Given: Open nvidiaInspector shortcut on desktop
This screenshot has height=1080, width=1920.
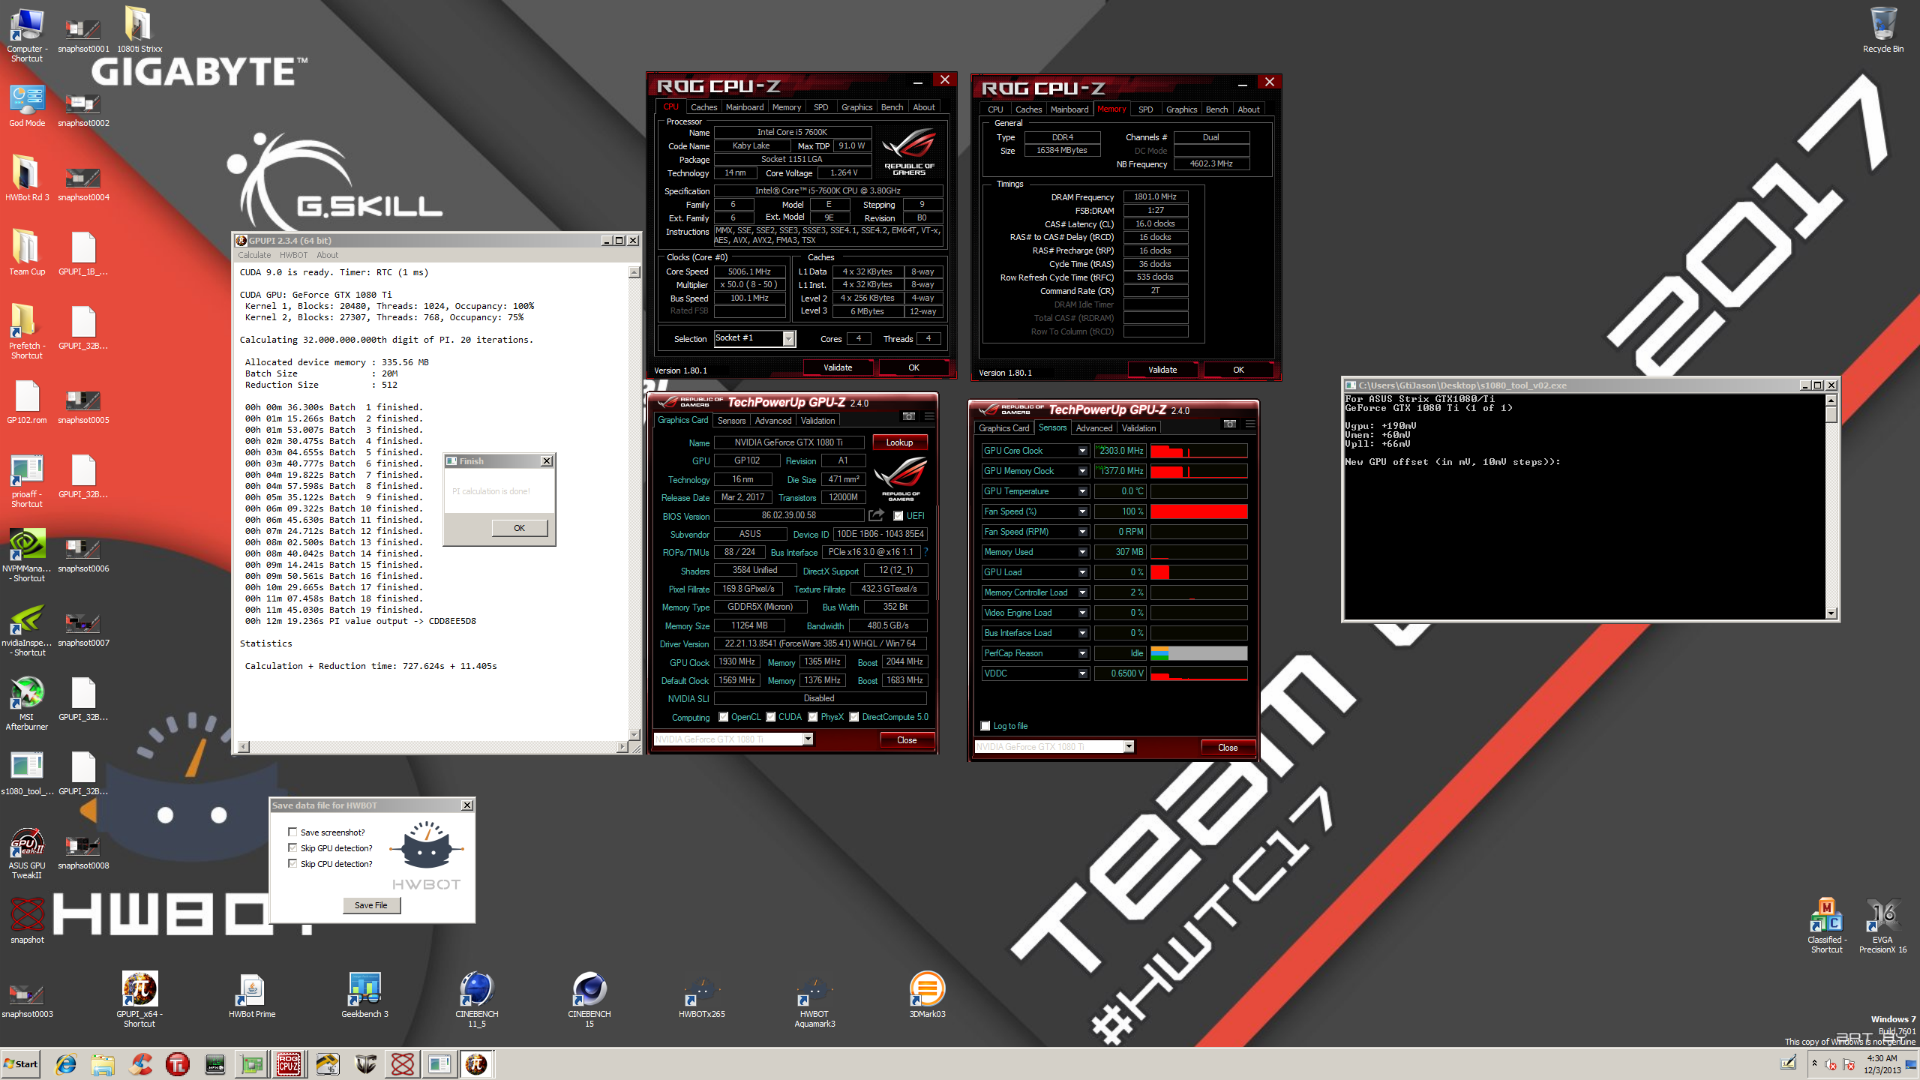Looking at the screenshot, I should [x=27, y=629].
